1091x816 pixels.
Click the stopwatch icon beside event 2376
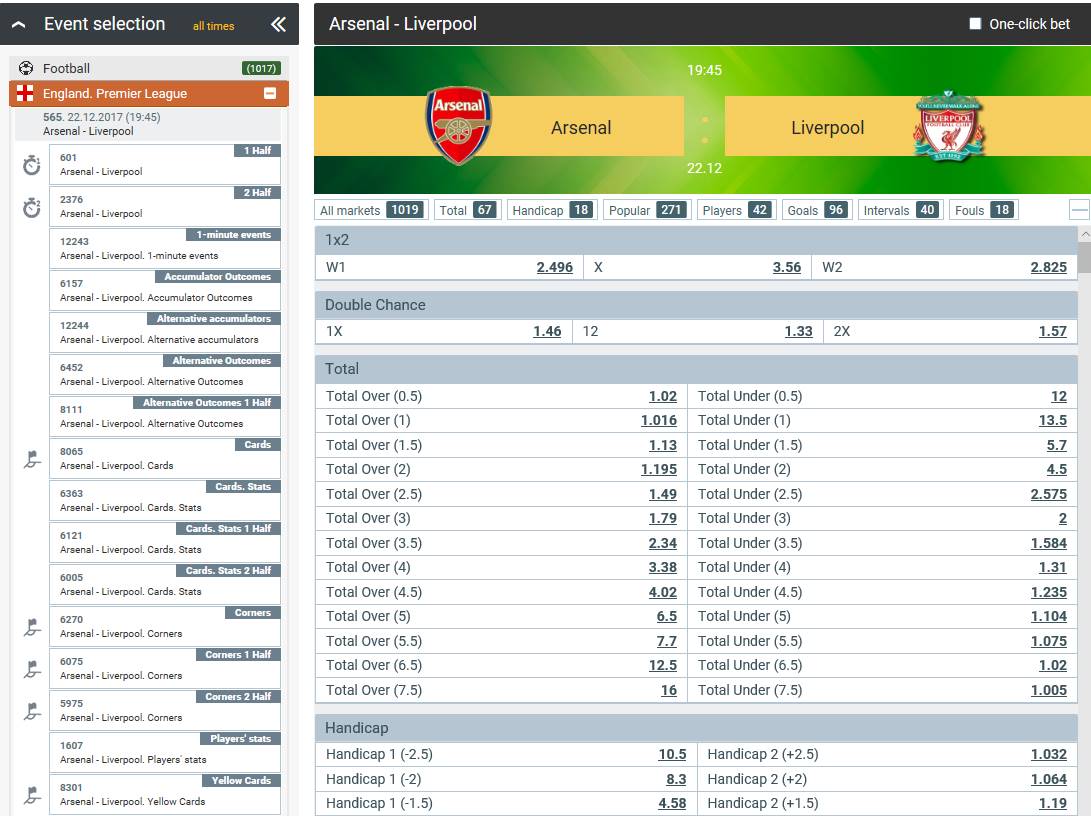coord(31,207)
